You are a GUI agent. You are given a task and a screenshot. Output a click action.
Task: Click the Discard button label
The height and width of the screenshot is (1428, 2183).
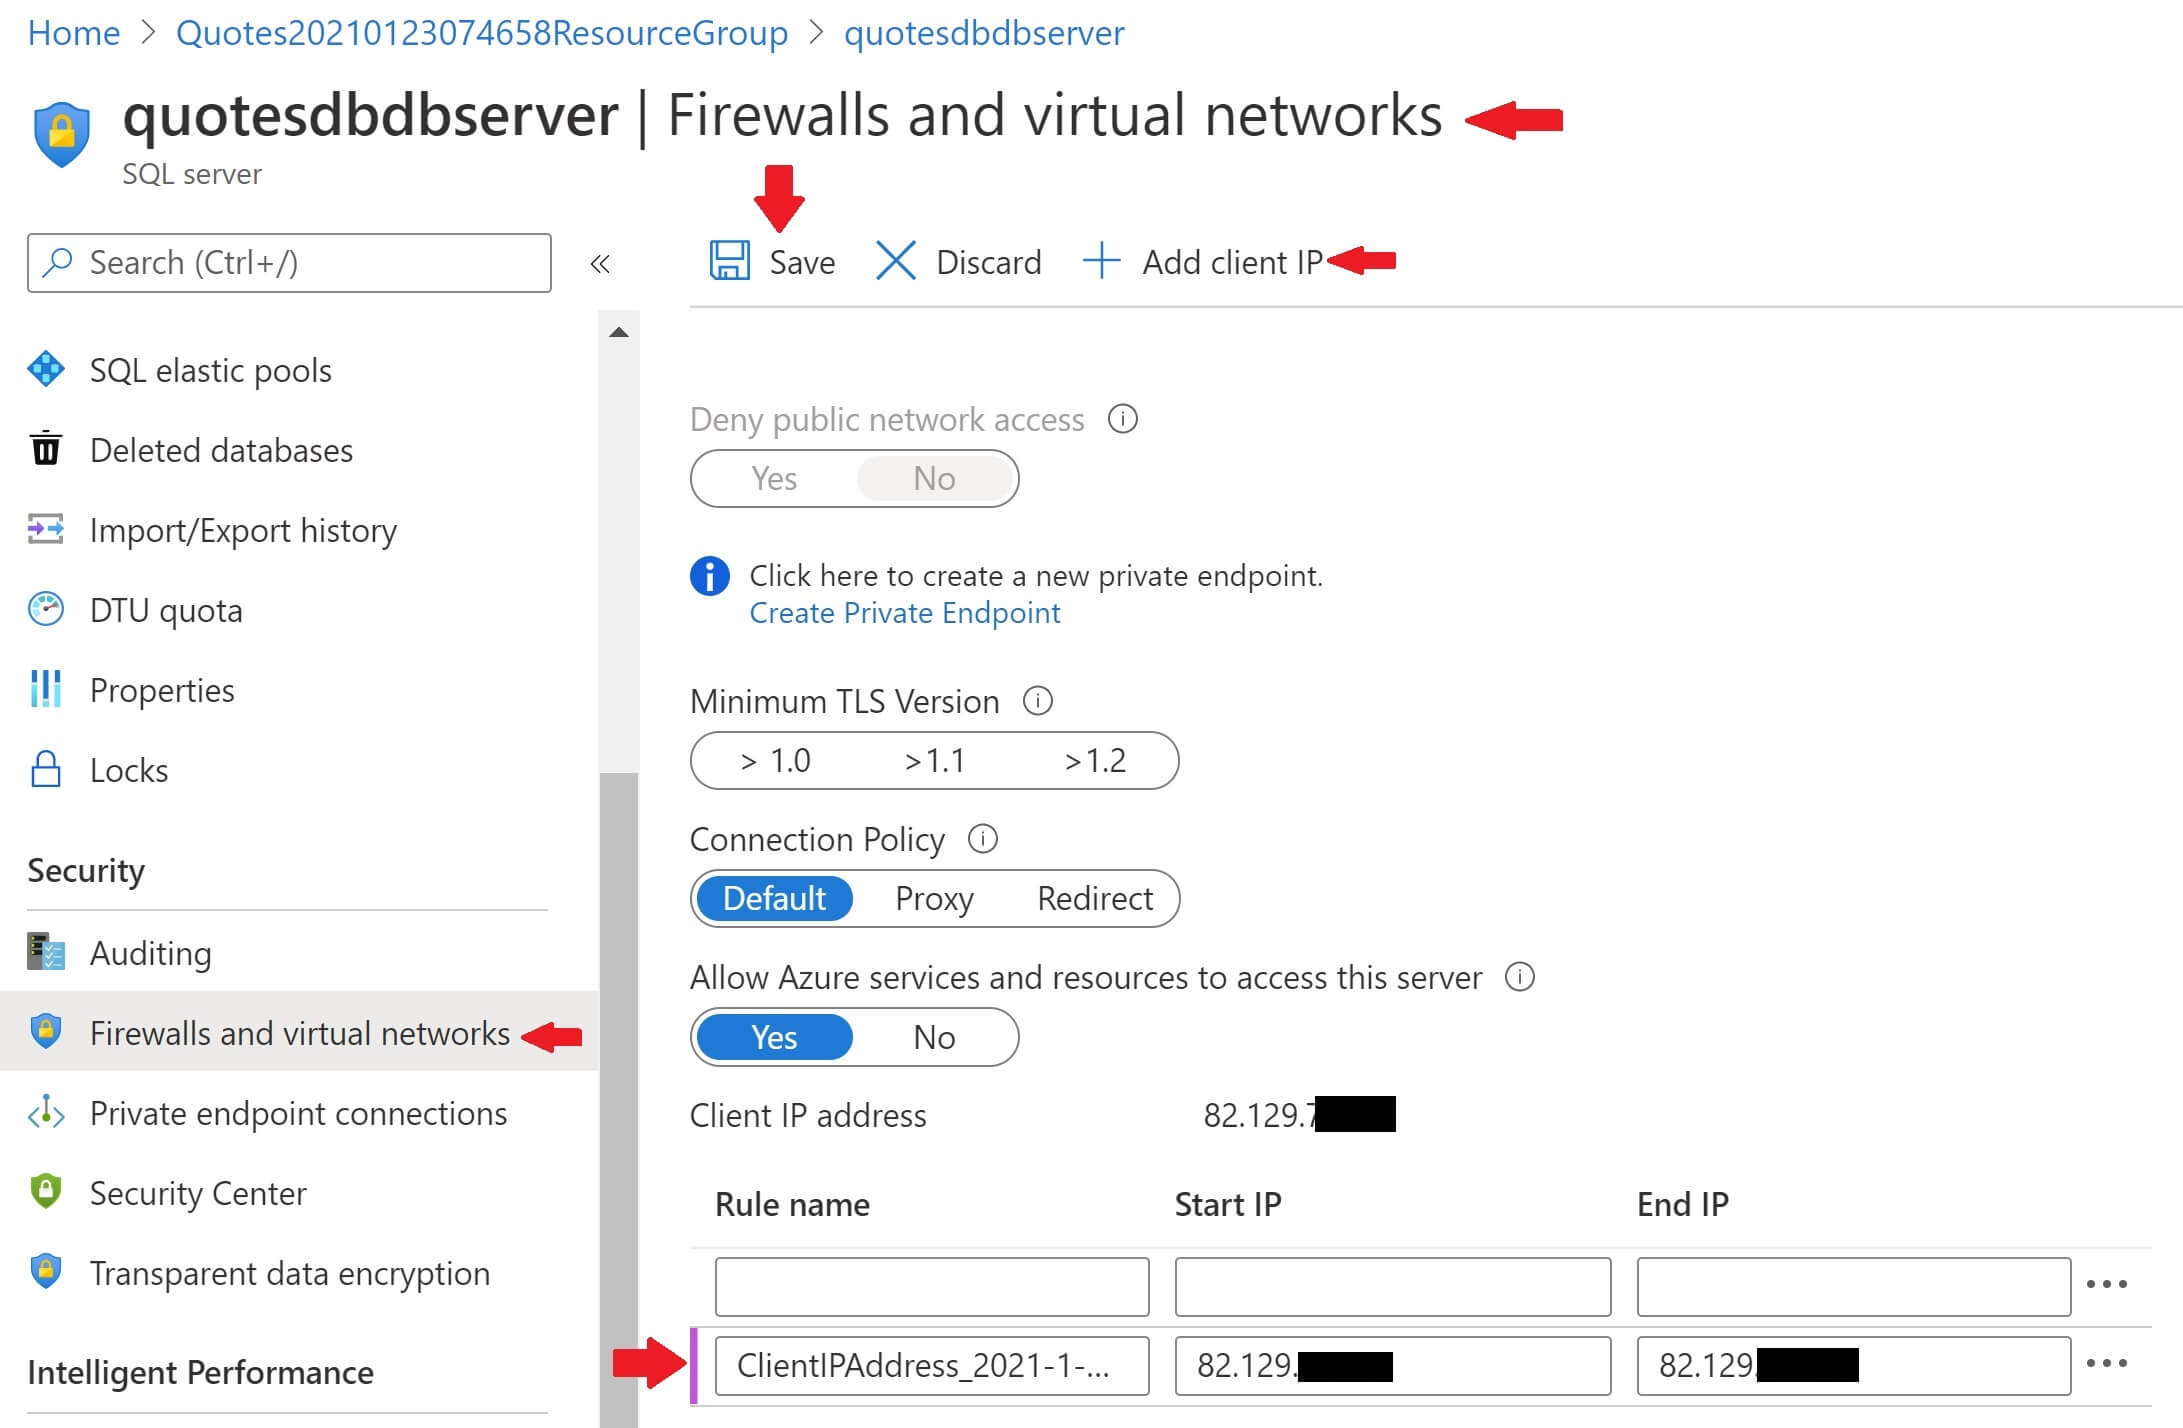point(989,262)
